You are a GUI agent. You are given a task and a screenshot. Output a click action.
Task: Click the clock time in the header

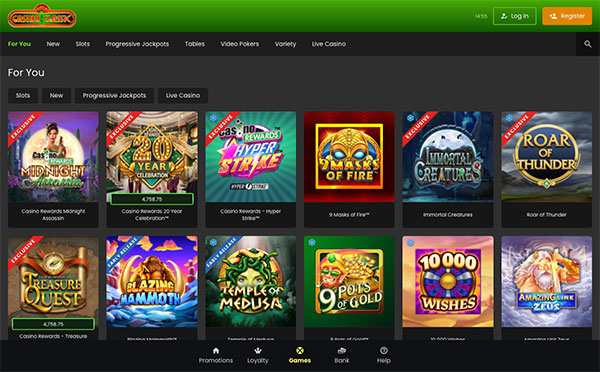[481, 16]
